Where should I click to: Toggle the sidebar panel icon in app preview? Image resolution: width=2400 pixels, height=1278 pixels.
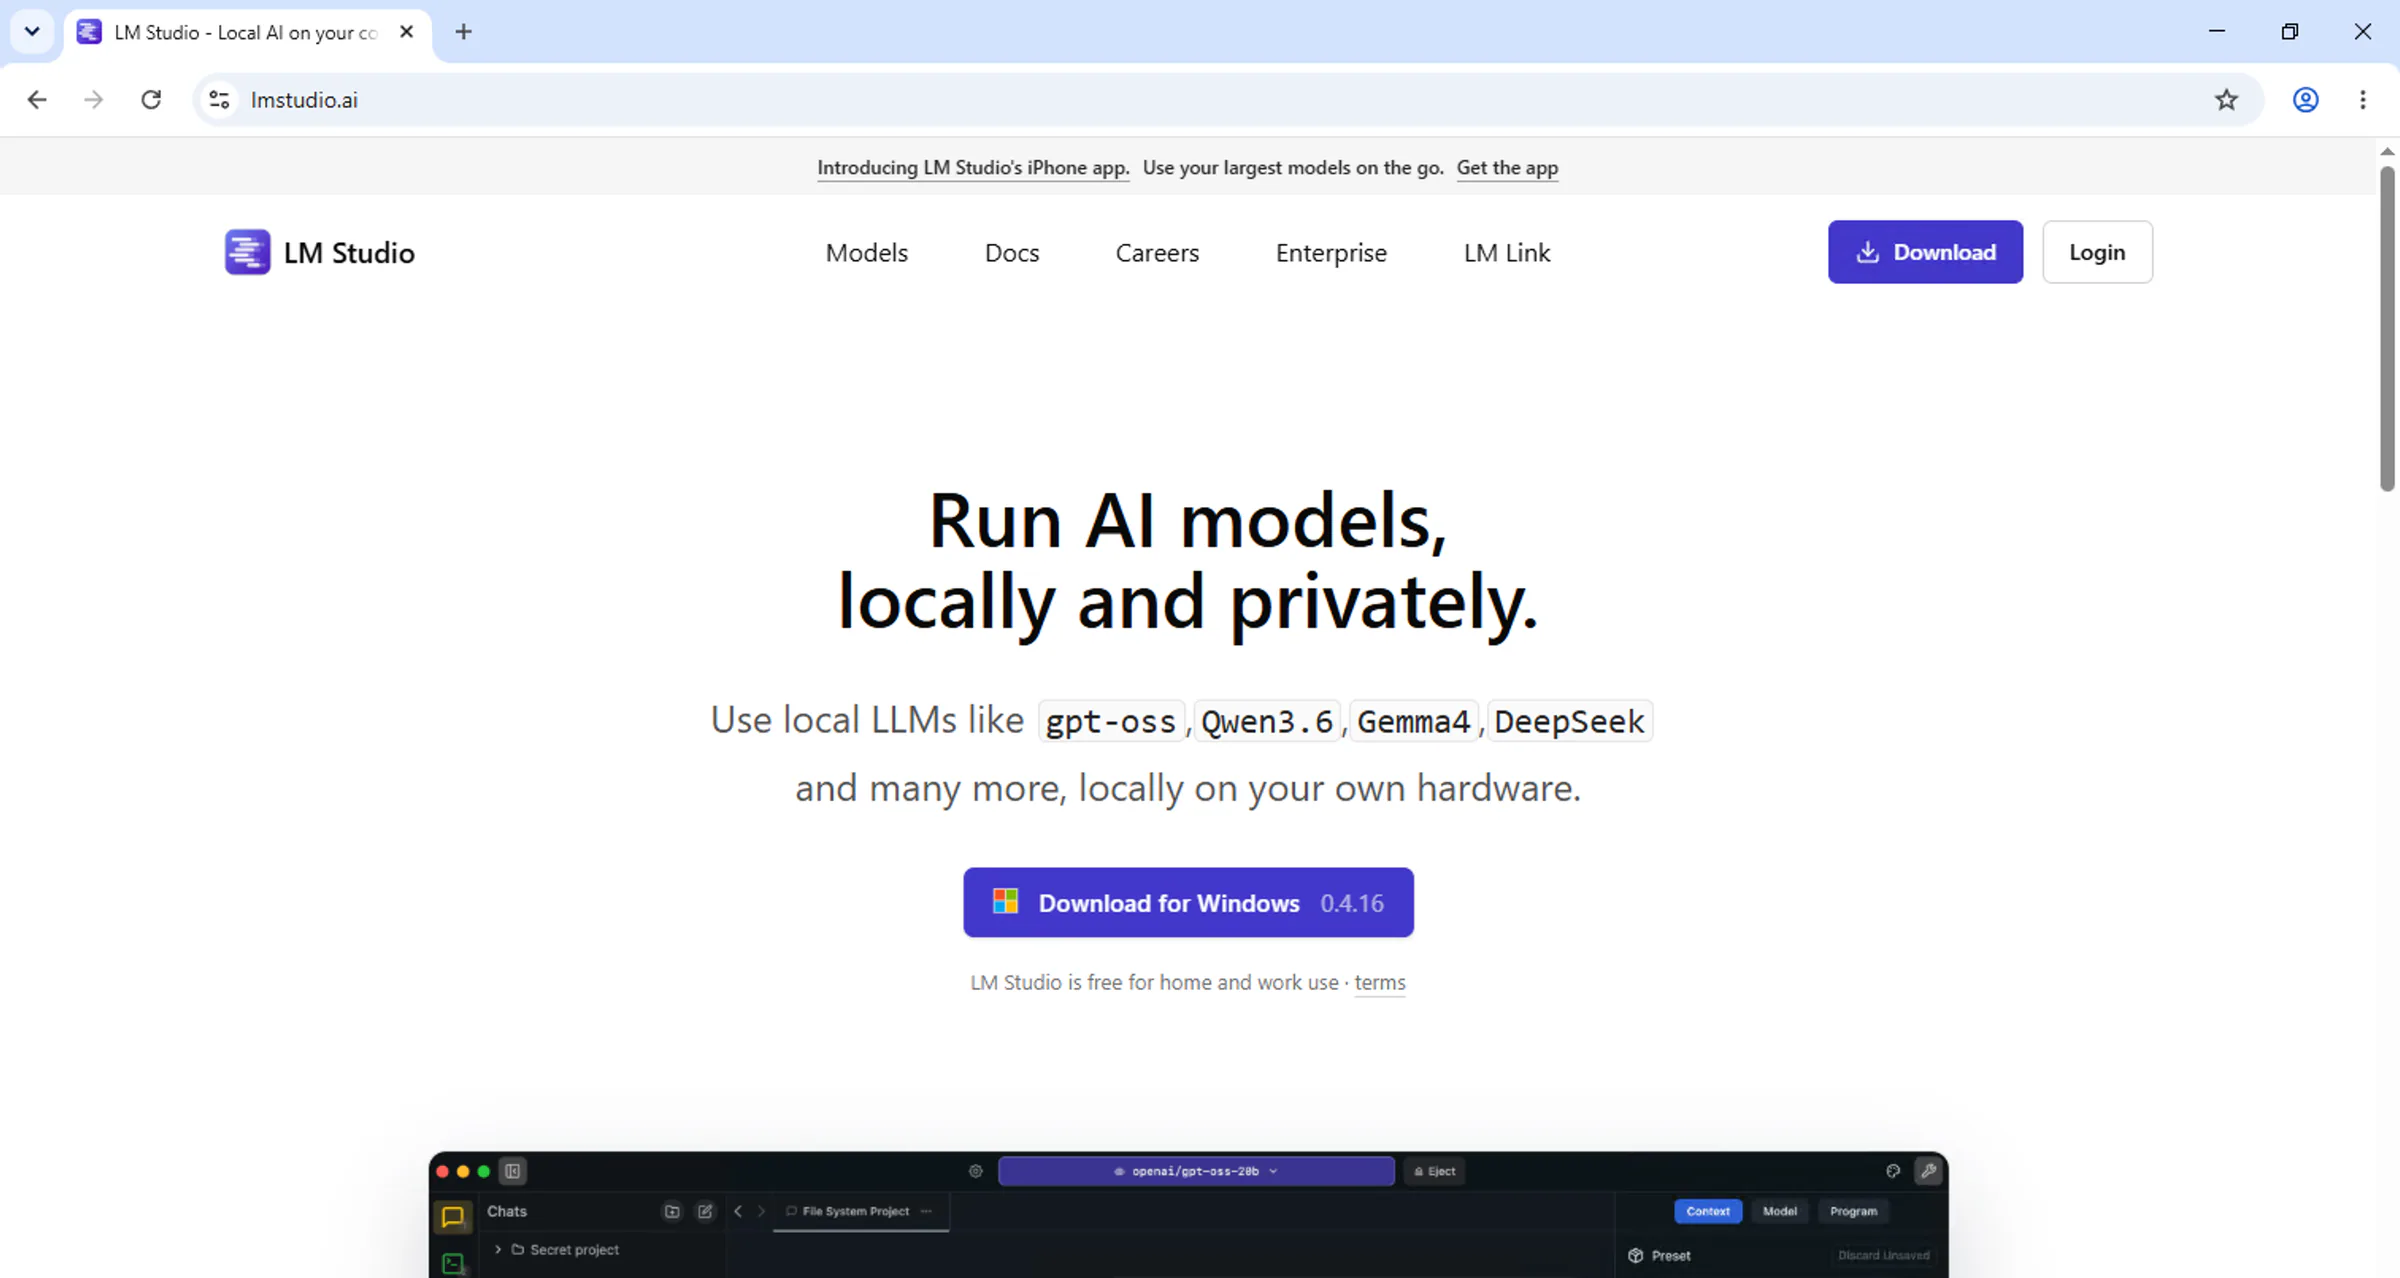[513, 1171]
